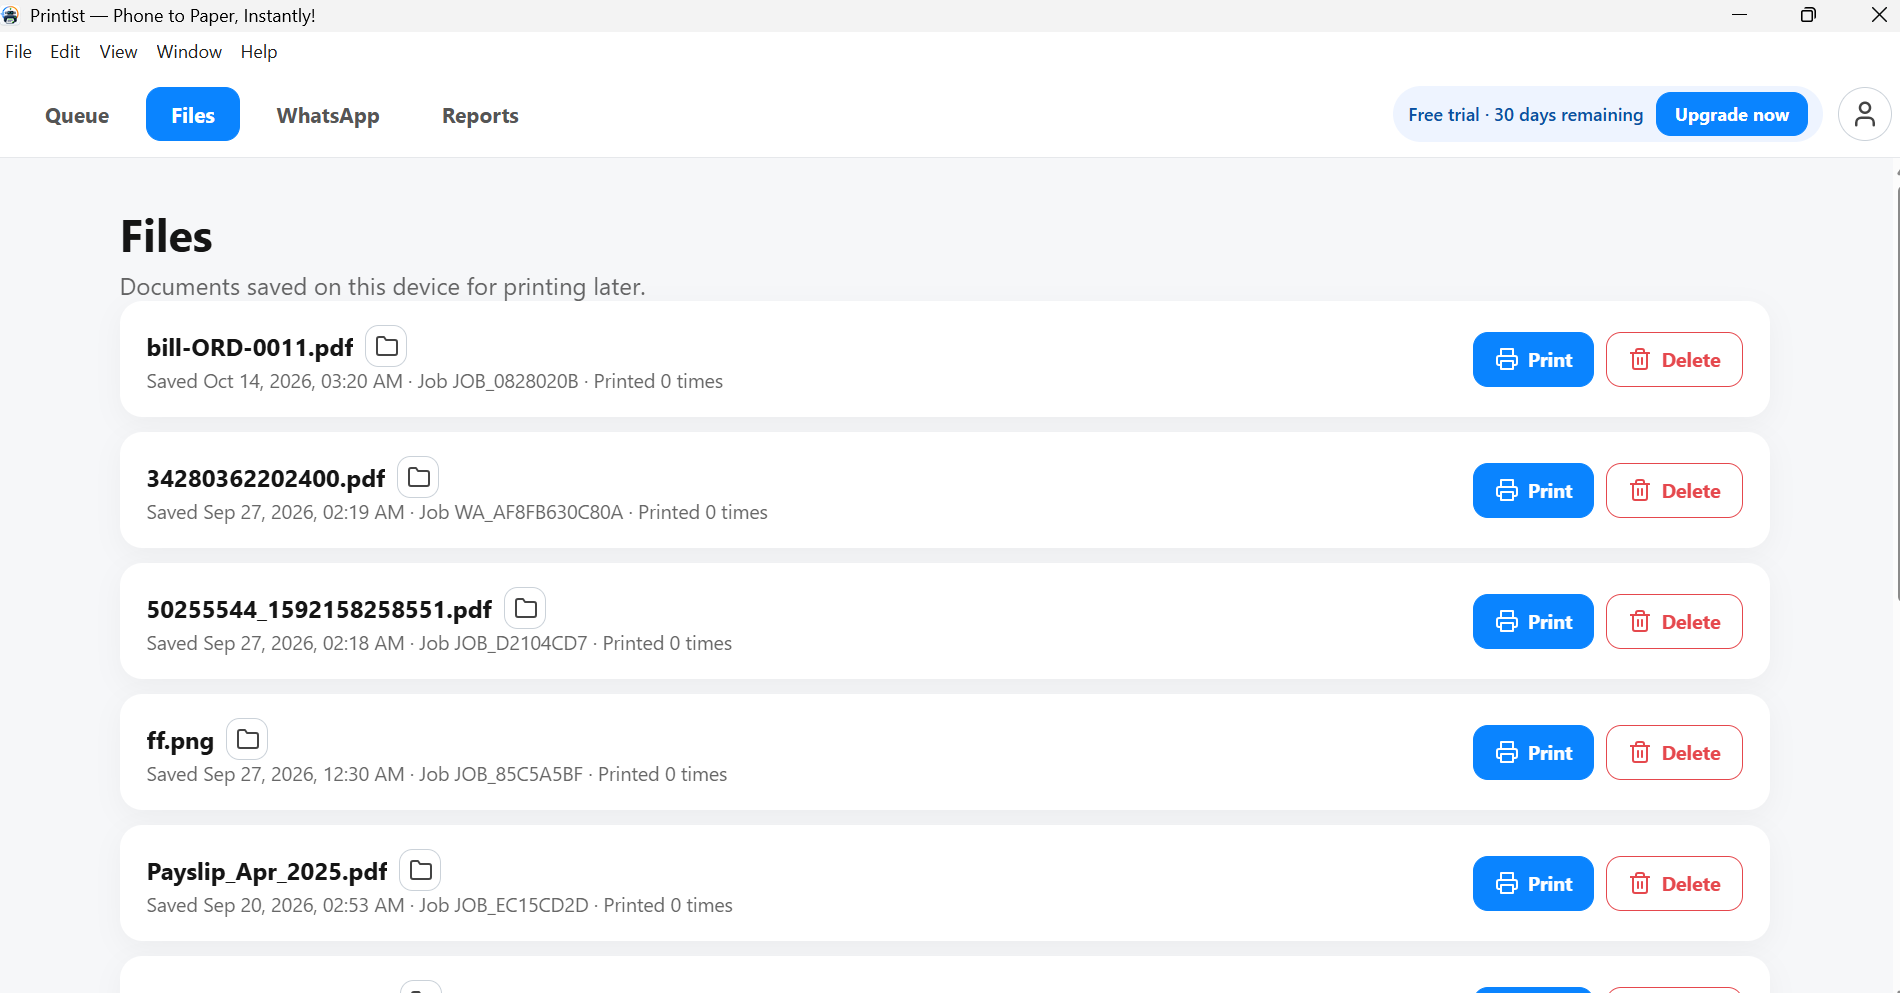Open folder for 34280362202400.pdf
Screen dimensions: 1900x993
(x=418, y=477)
